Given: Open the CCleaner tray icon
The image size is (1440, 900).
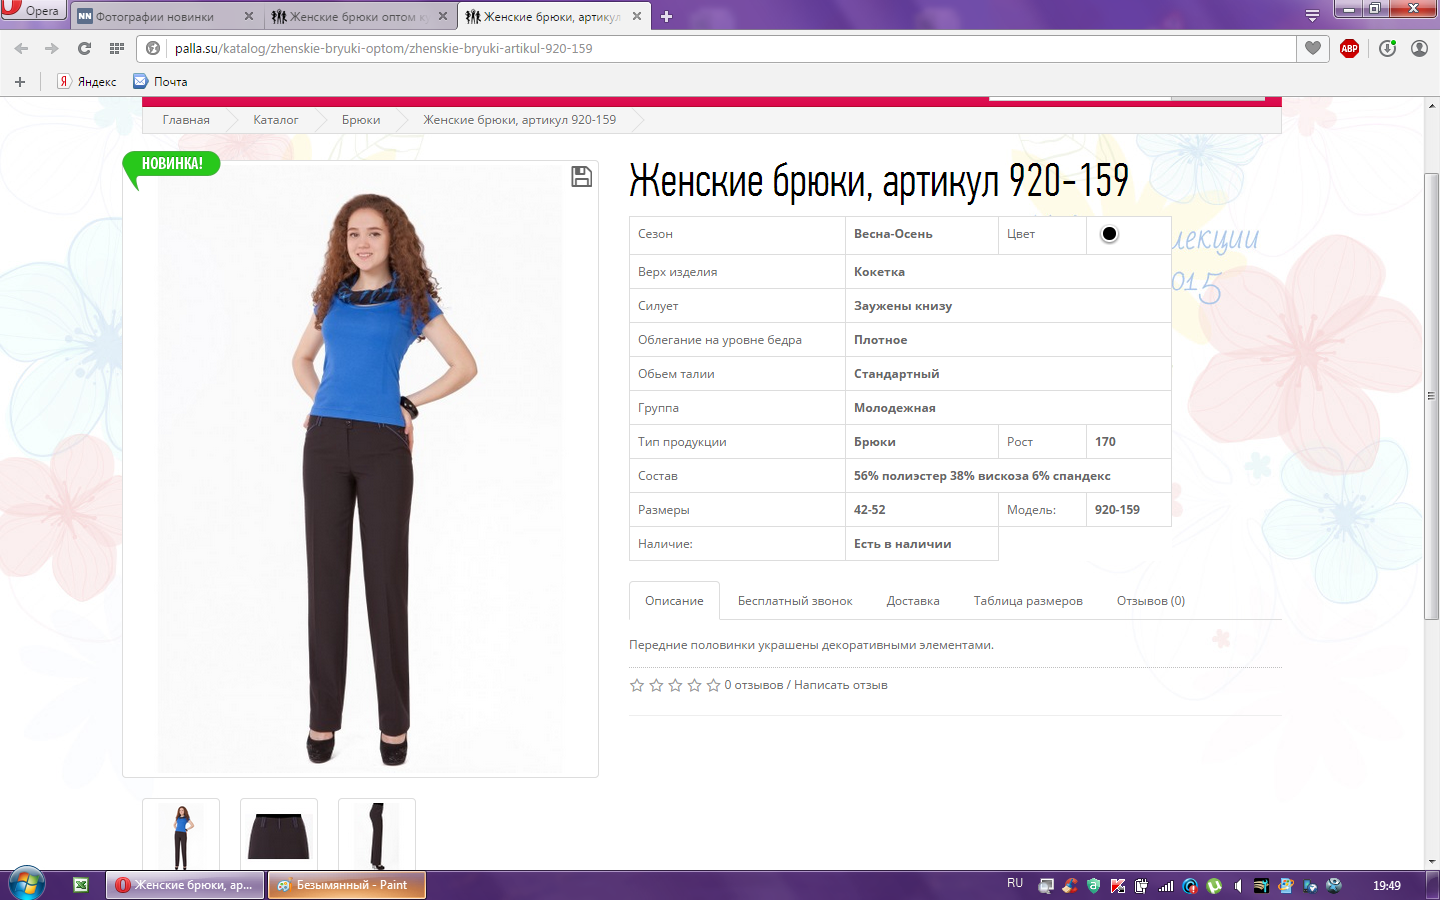Looking at the screenshot, I should pos(1070,885).
